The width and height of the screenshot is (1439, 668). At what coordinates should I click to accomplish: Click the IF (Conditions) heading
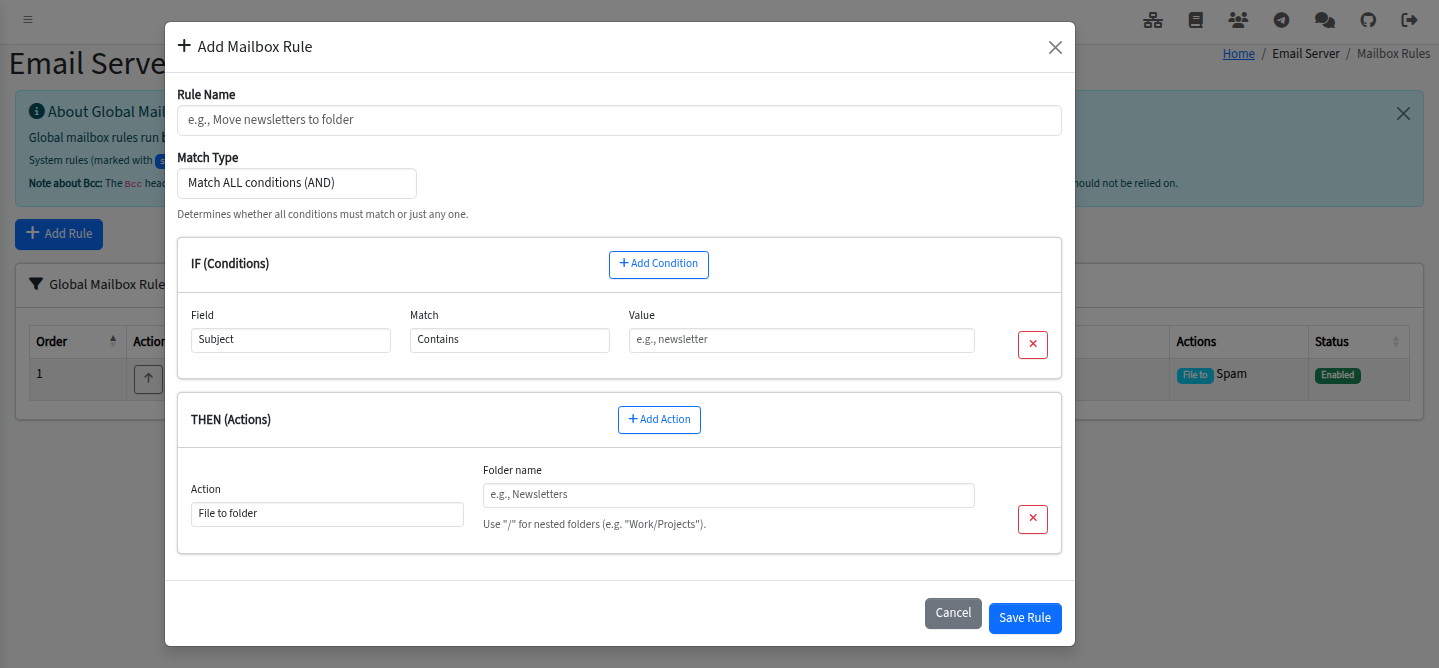point(230,264)
